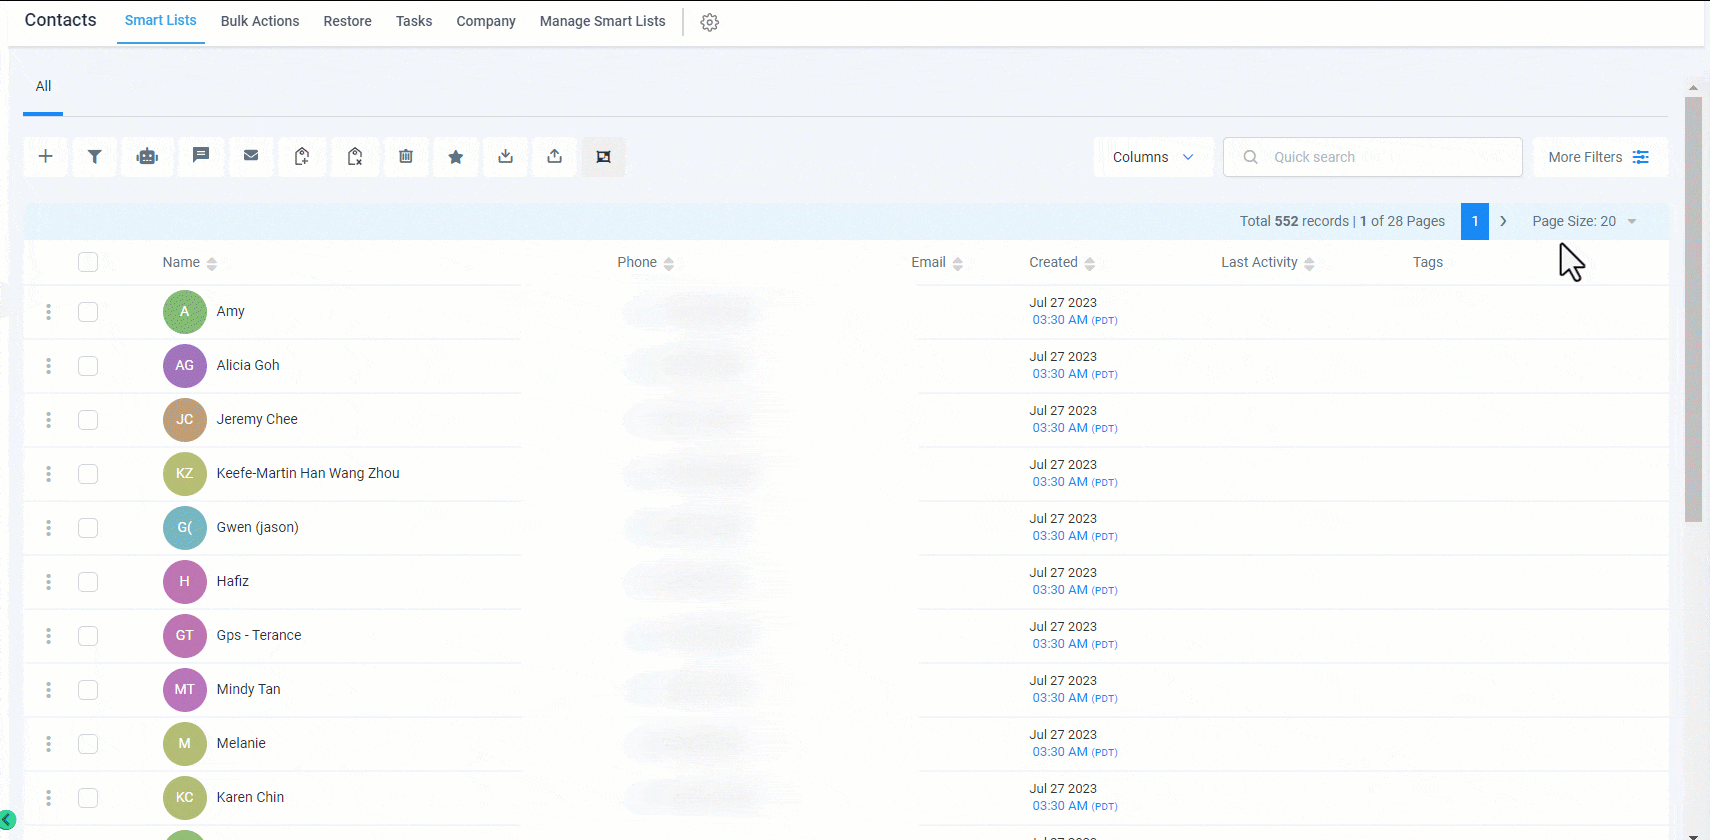The height and width of the screenshot is (840, 1710).
Task: Toggle the select-all checkbox in header
Action: click(88, 262)
